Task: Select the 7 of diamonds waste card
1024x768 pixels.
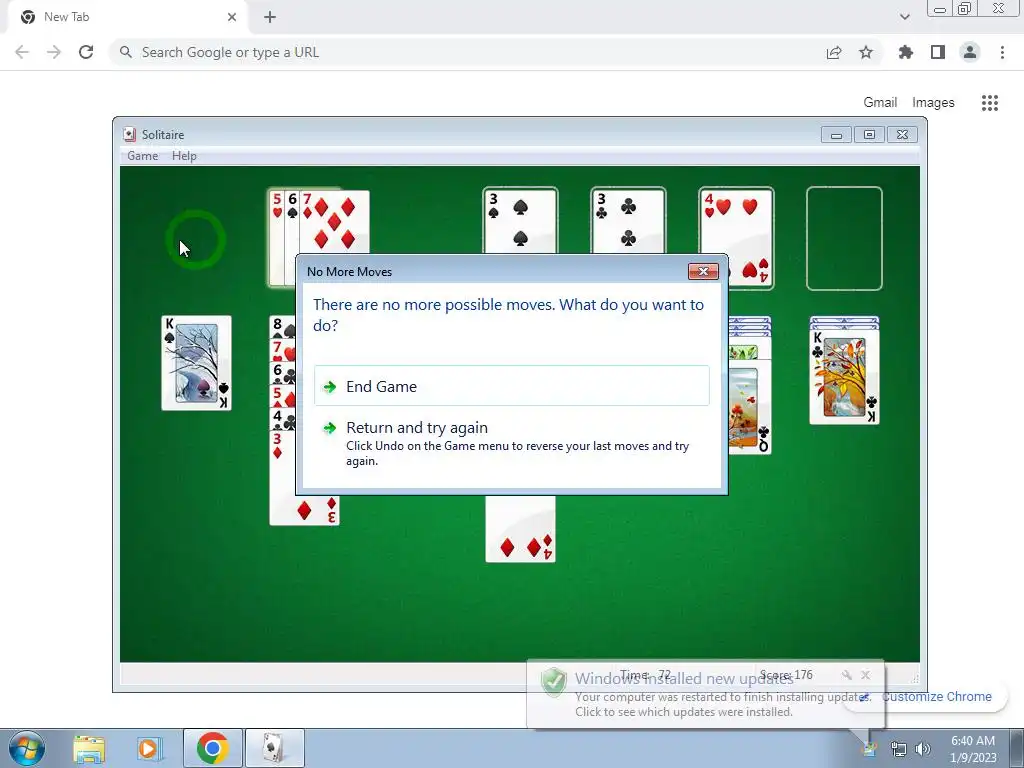Action: tap(334, 221)
